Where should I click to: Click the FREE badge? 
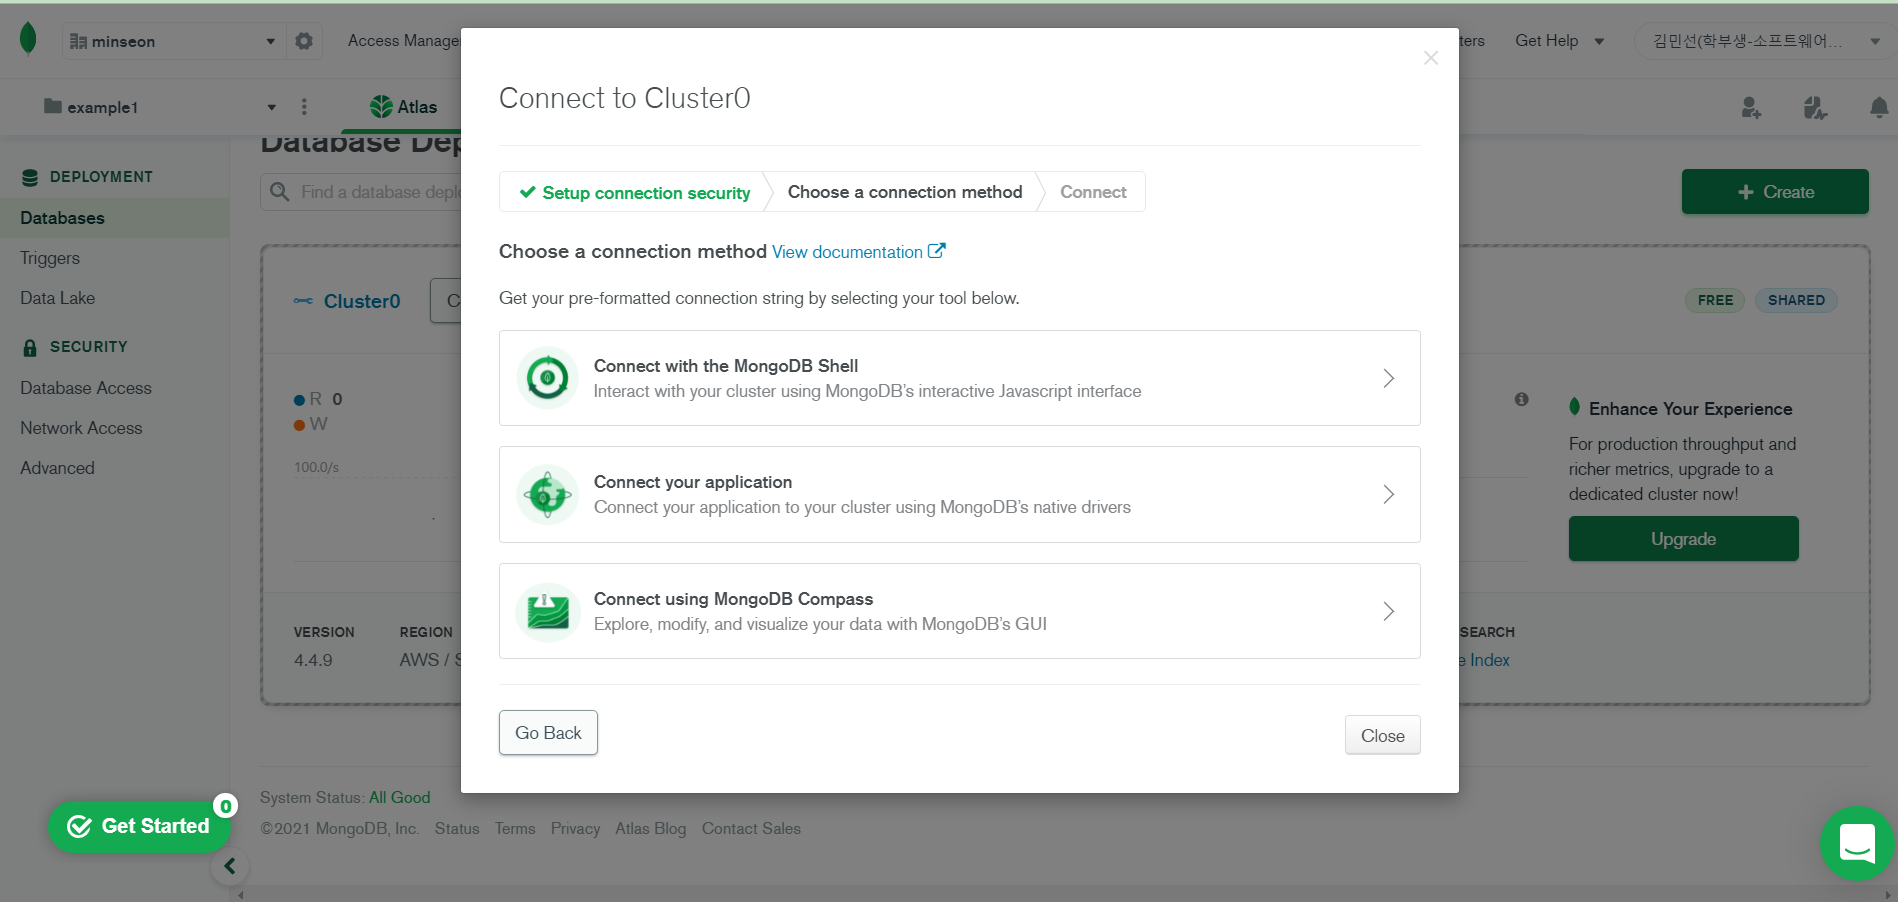(x=1715, y=300)
